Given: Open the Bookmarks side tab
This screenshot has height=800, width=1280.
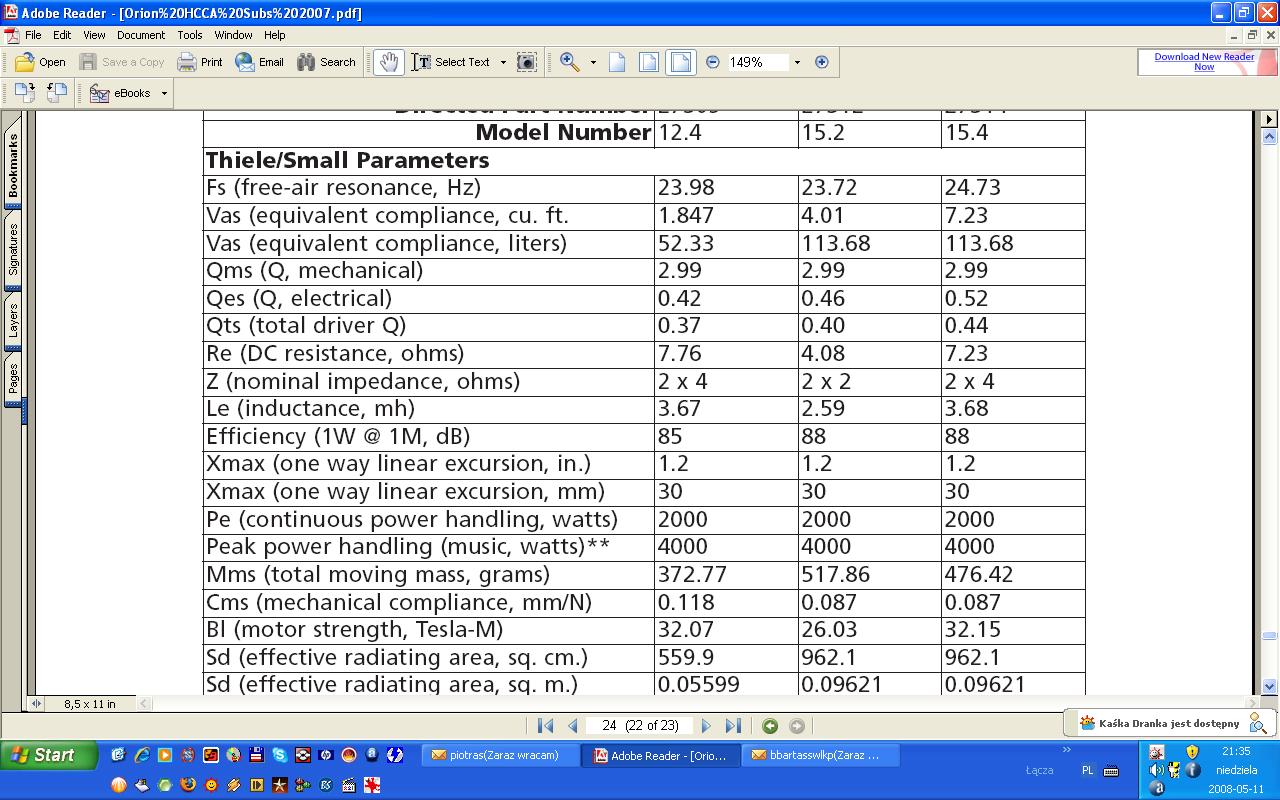Looking at the screenshot, I should tap(14, 166).
